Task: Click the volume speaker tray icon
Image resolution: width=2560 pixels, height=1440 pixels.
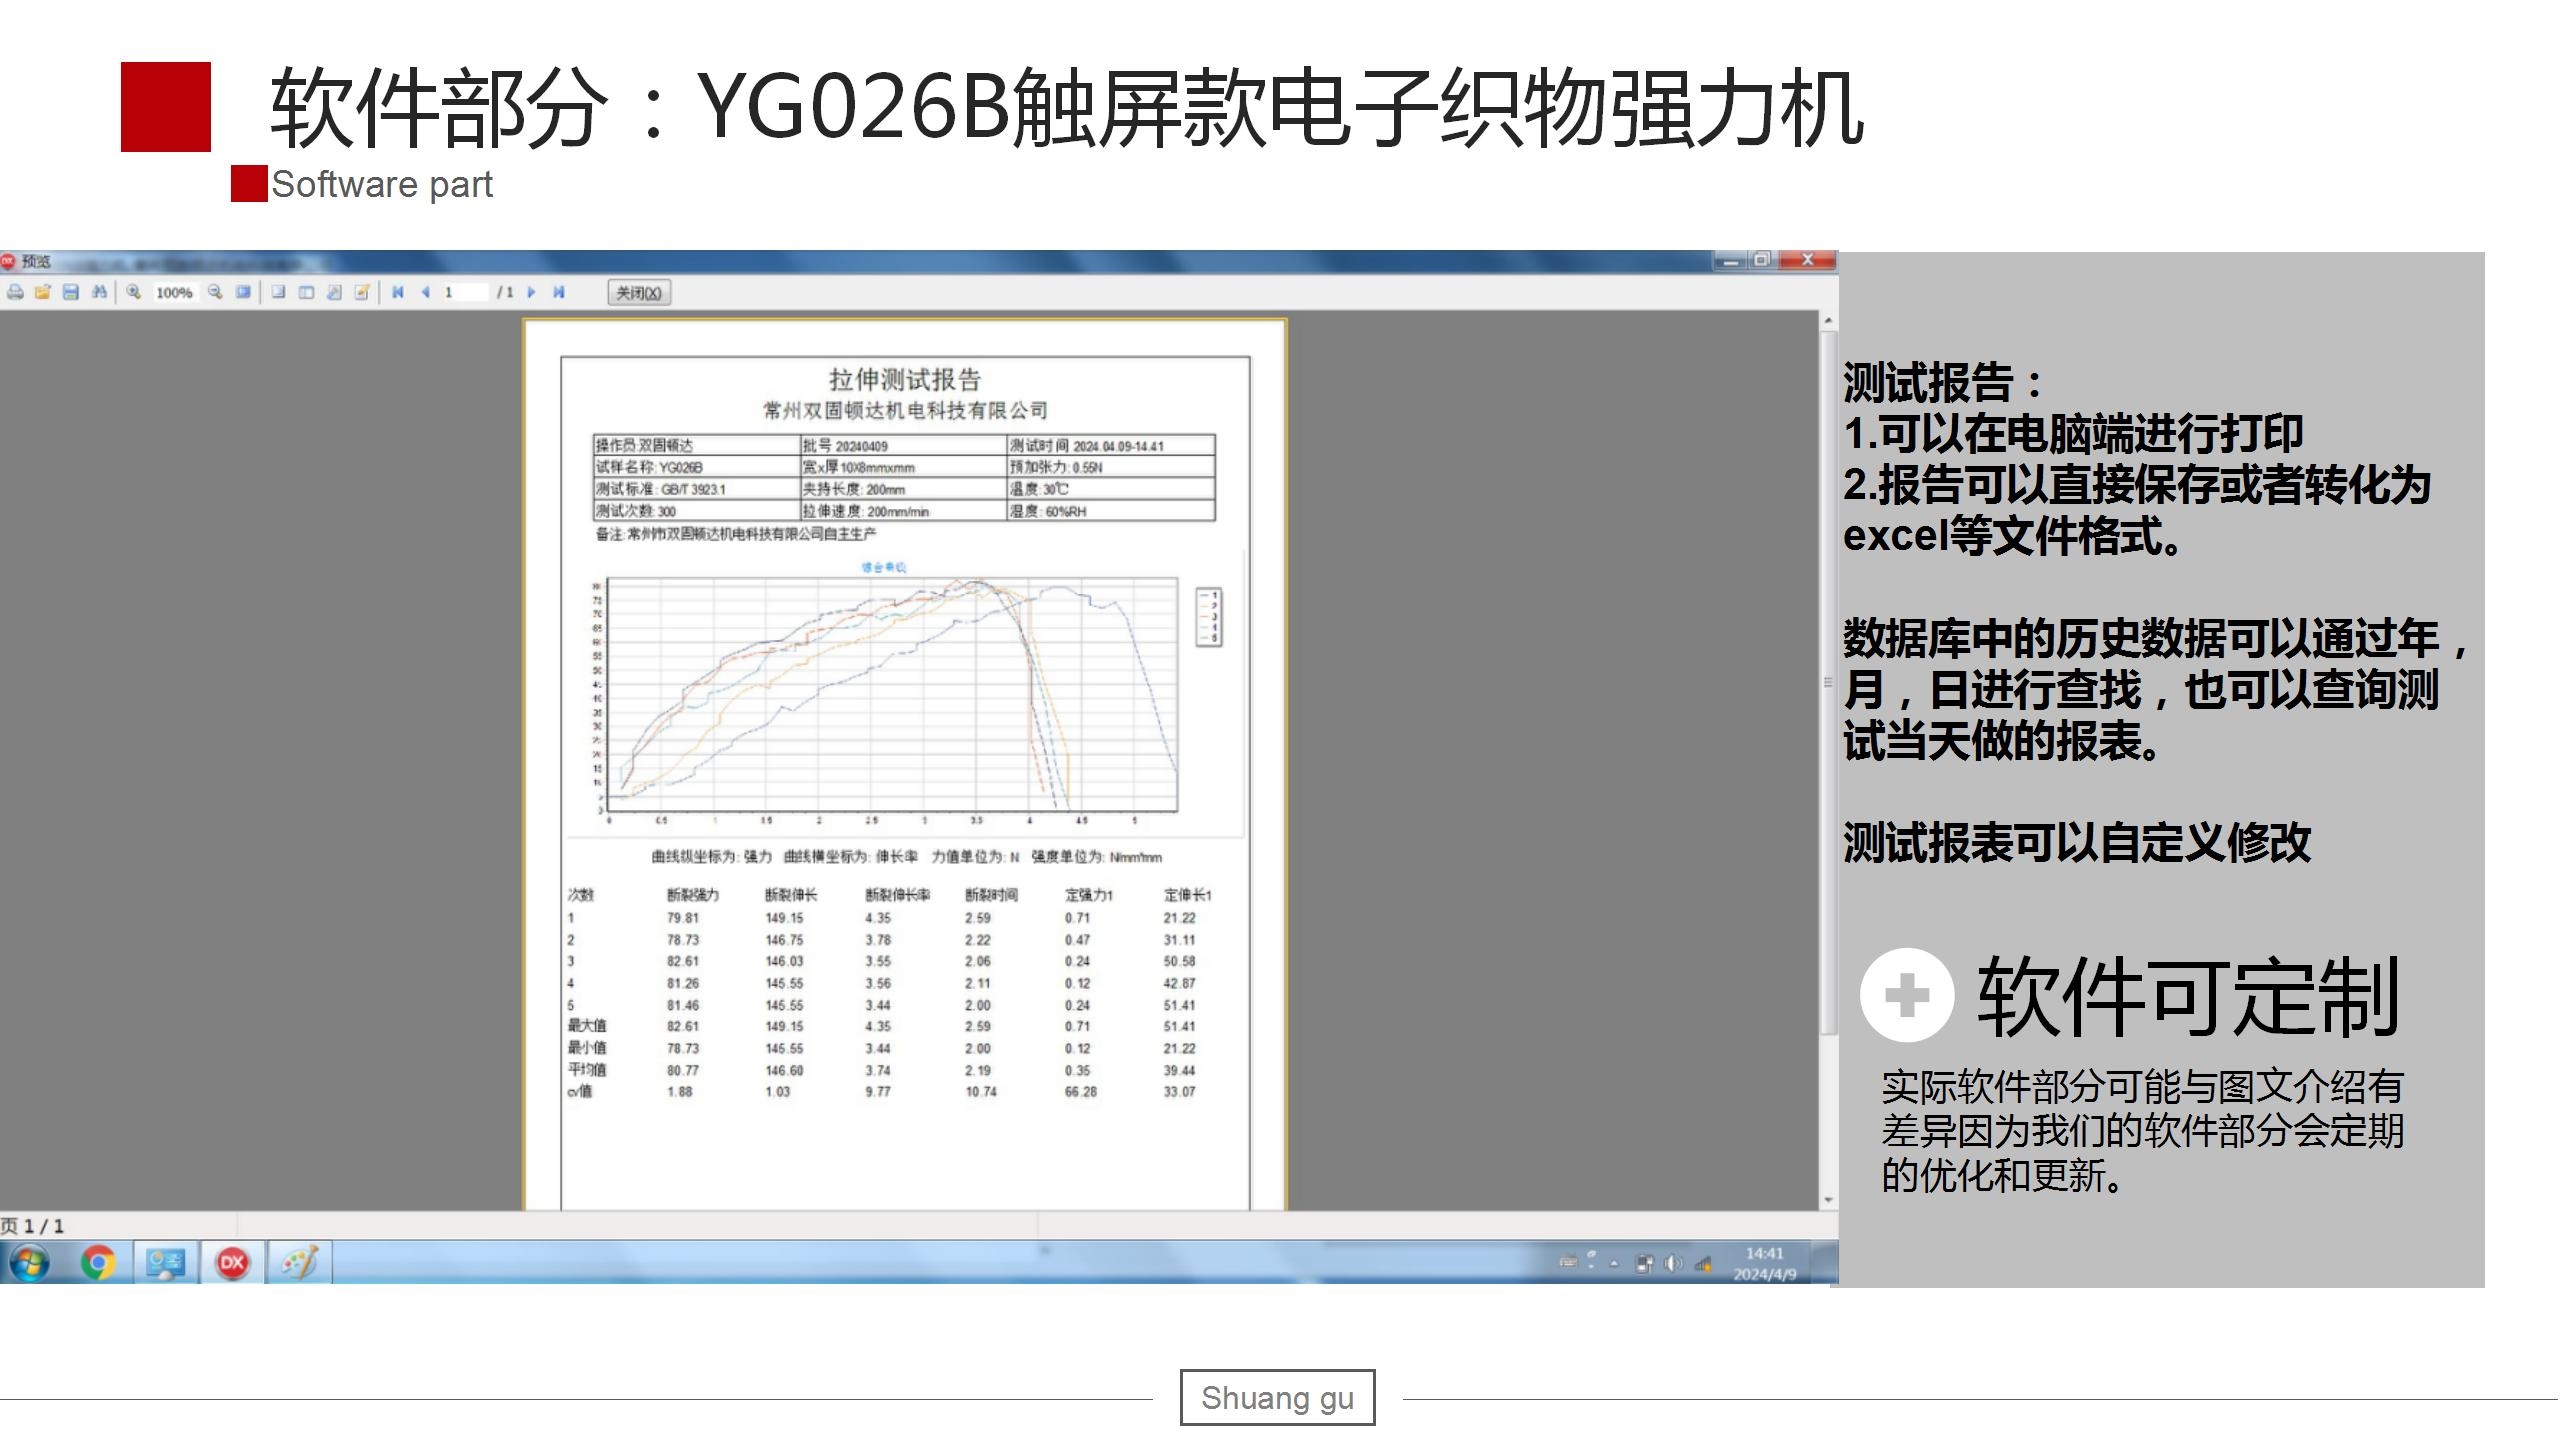Action: point(1673,1264)
